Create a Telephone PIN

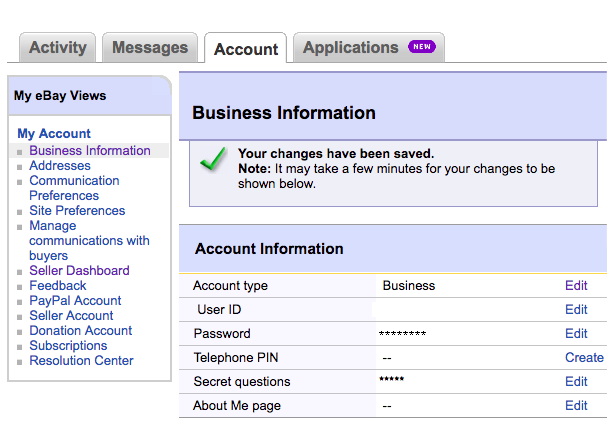tap(584, 358)
